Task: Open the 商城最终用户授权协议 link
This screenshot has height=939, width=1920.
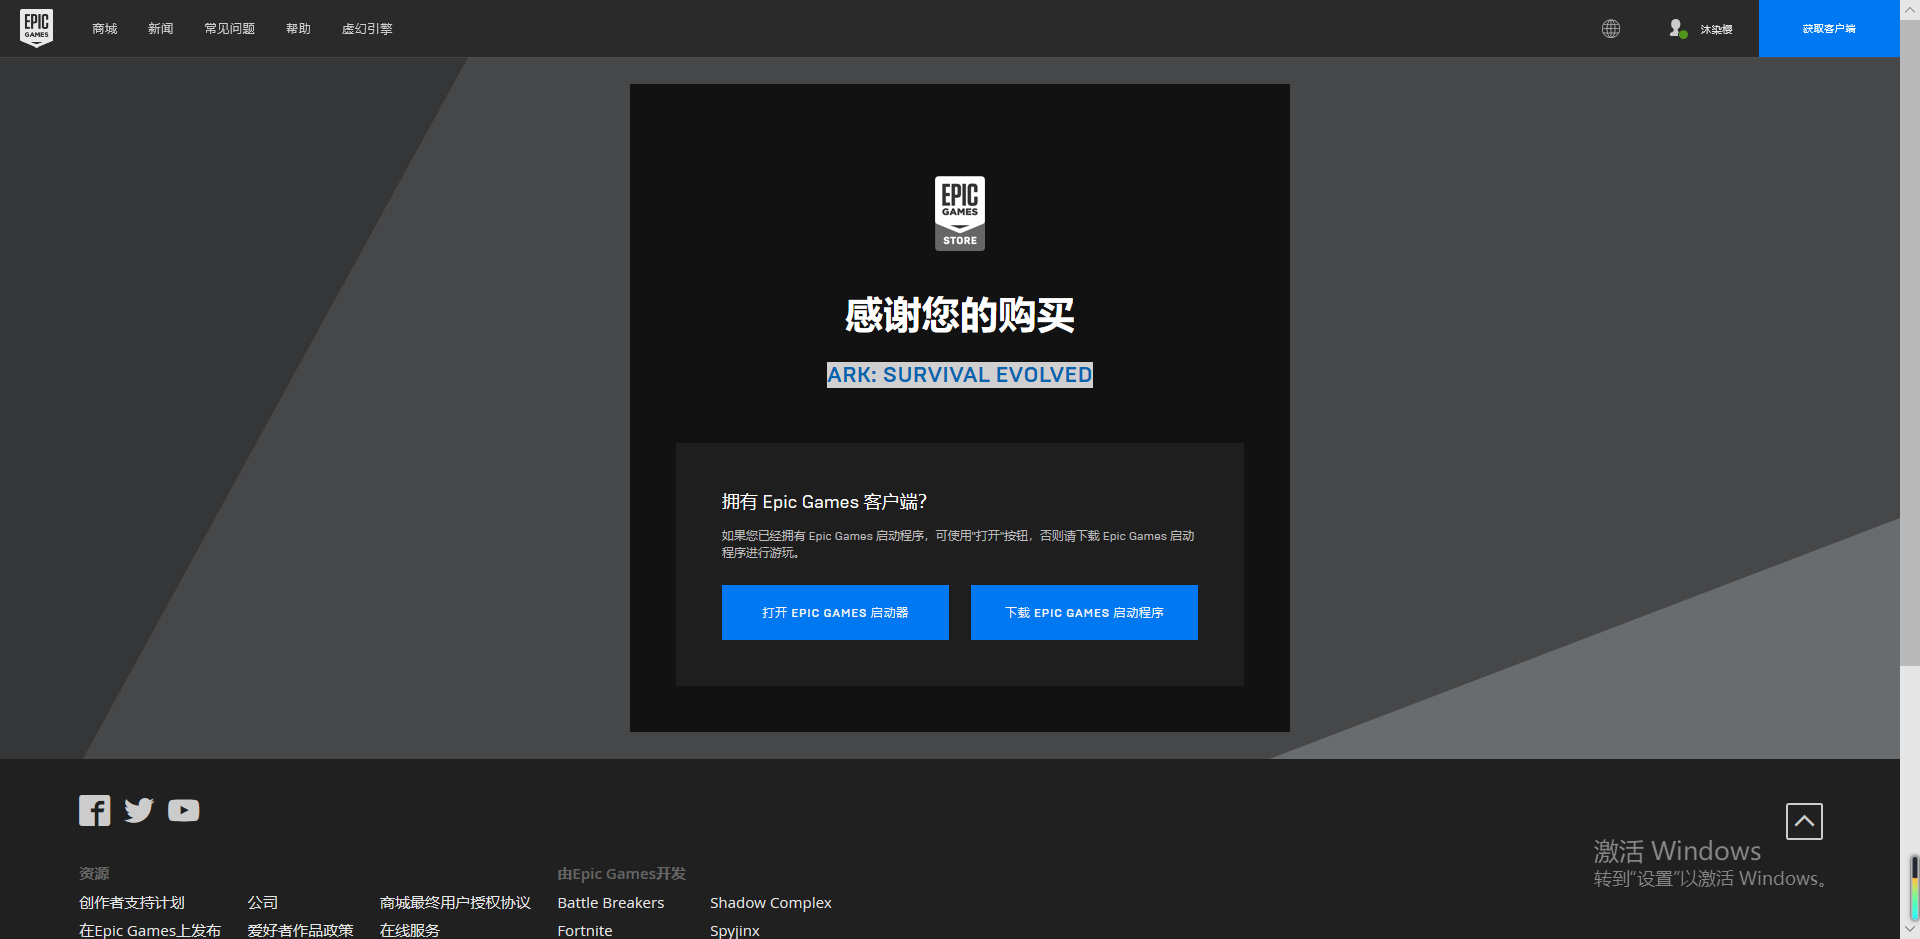Action: 455,901
